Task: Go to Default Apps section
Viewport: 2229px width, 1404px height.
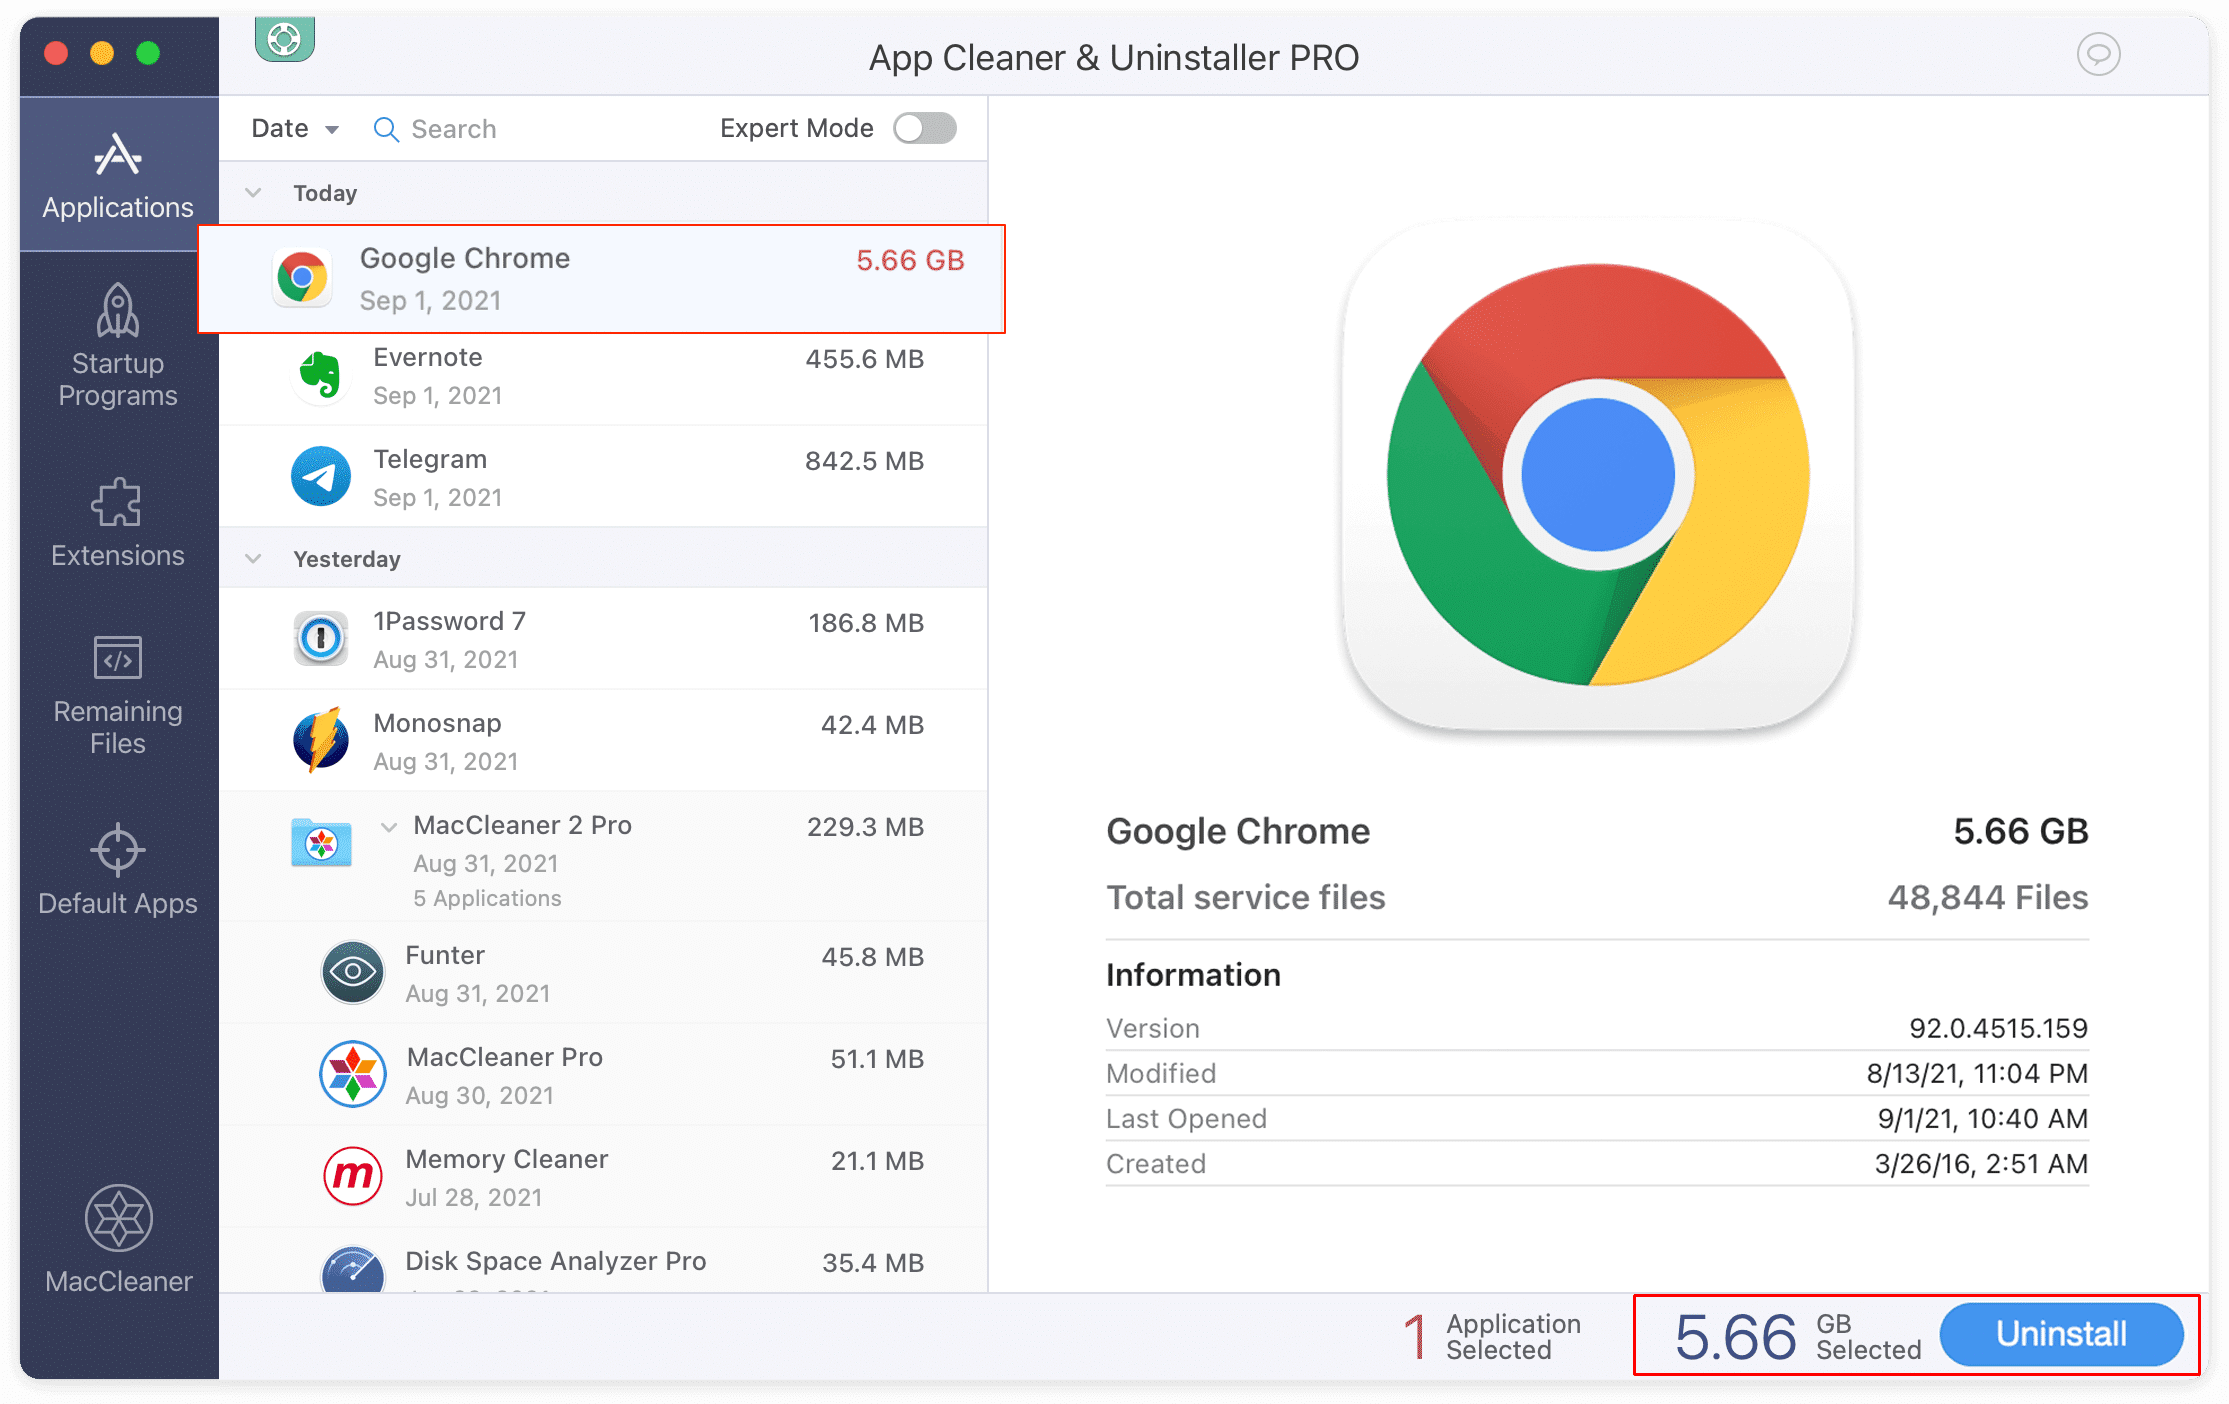Action: pos(118,869)
